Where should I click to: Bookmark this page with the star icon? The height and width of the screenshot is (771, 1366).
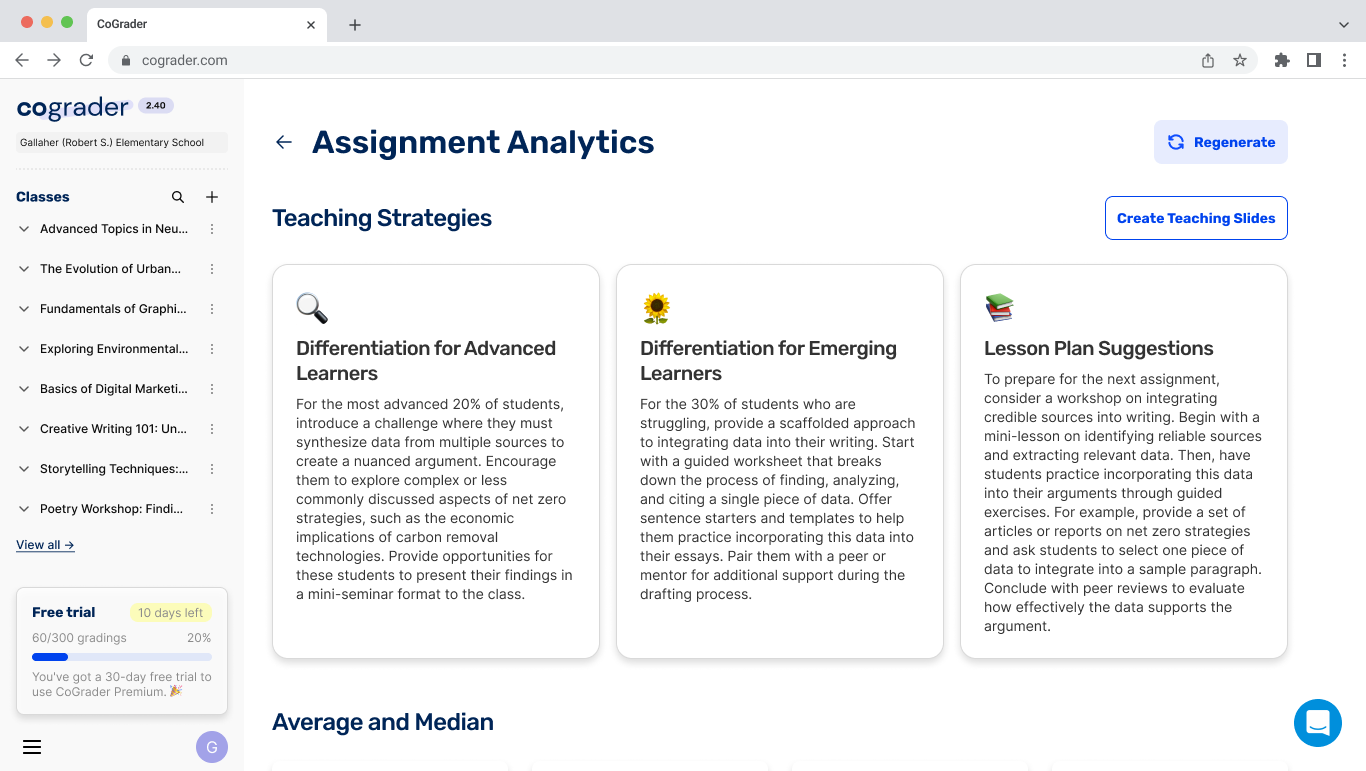click(1240, 60)
